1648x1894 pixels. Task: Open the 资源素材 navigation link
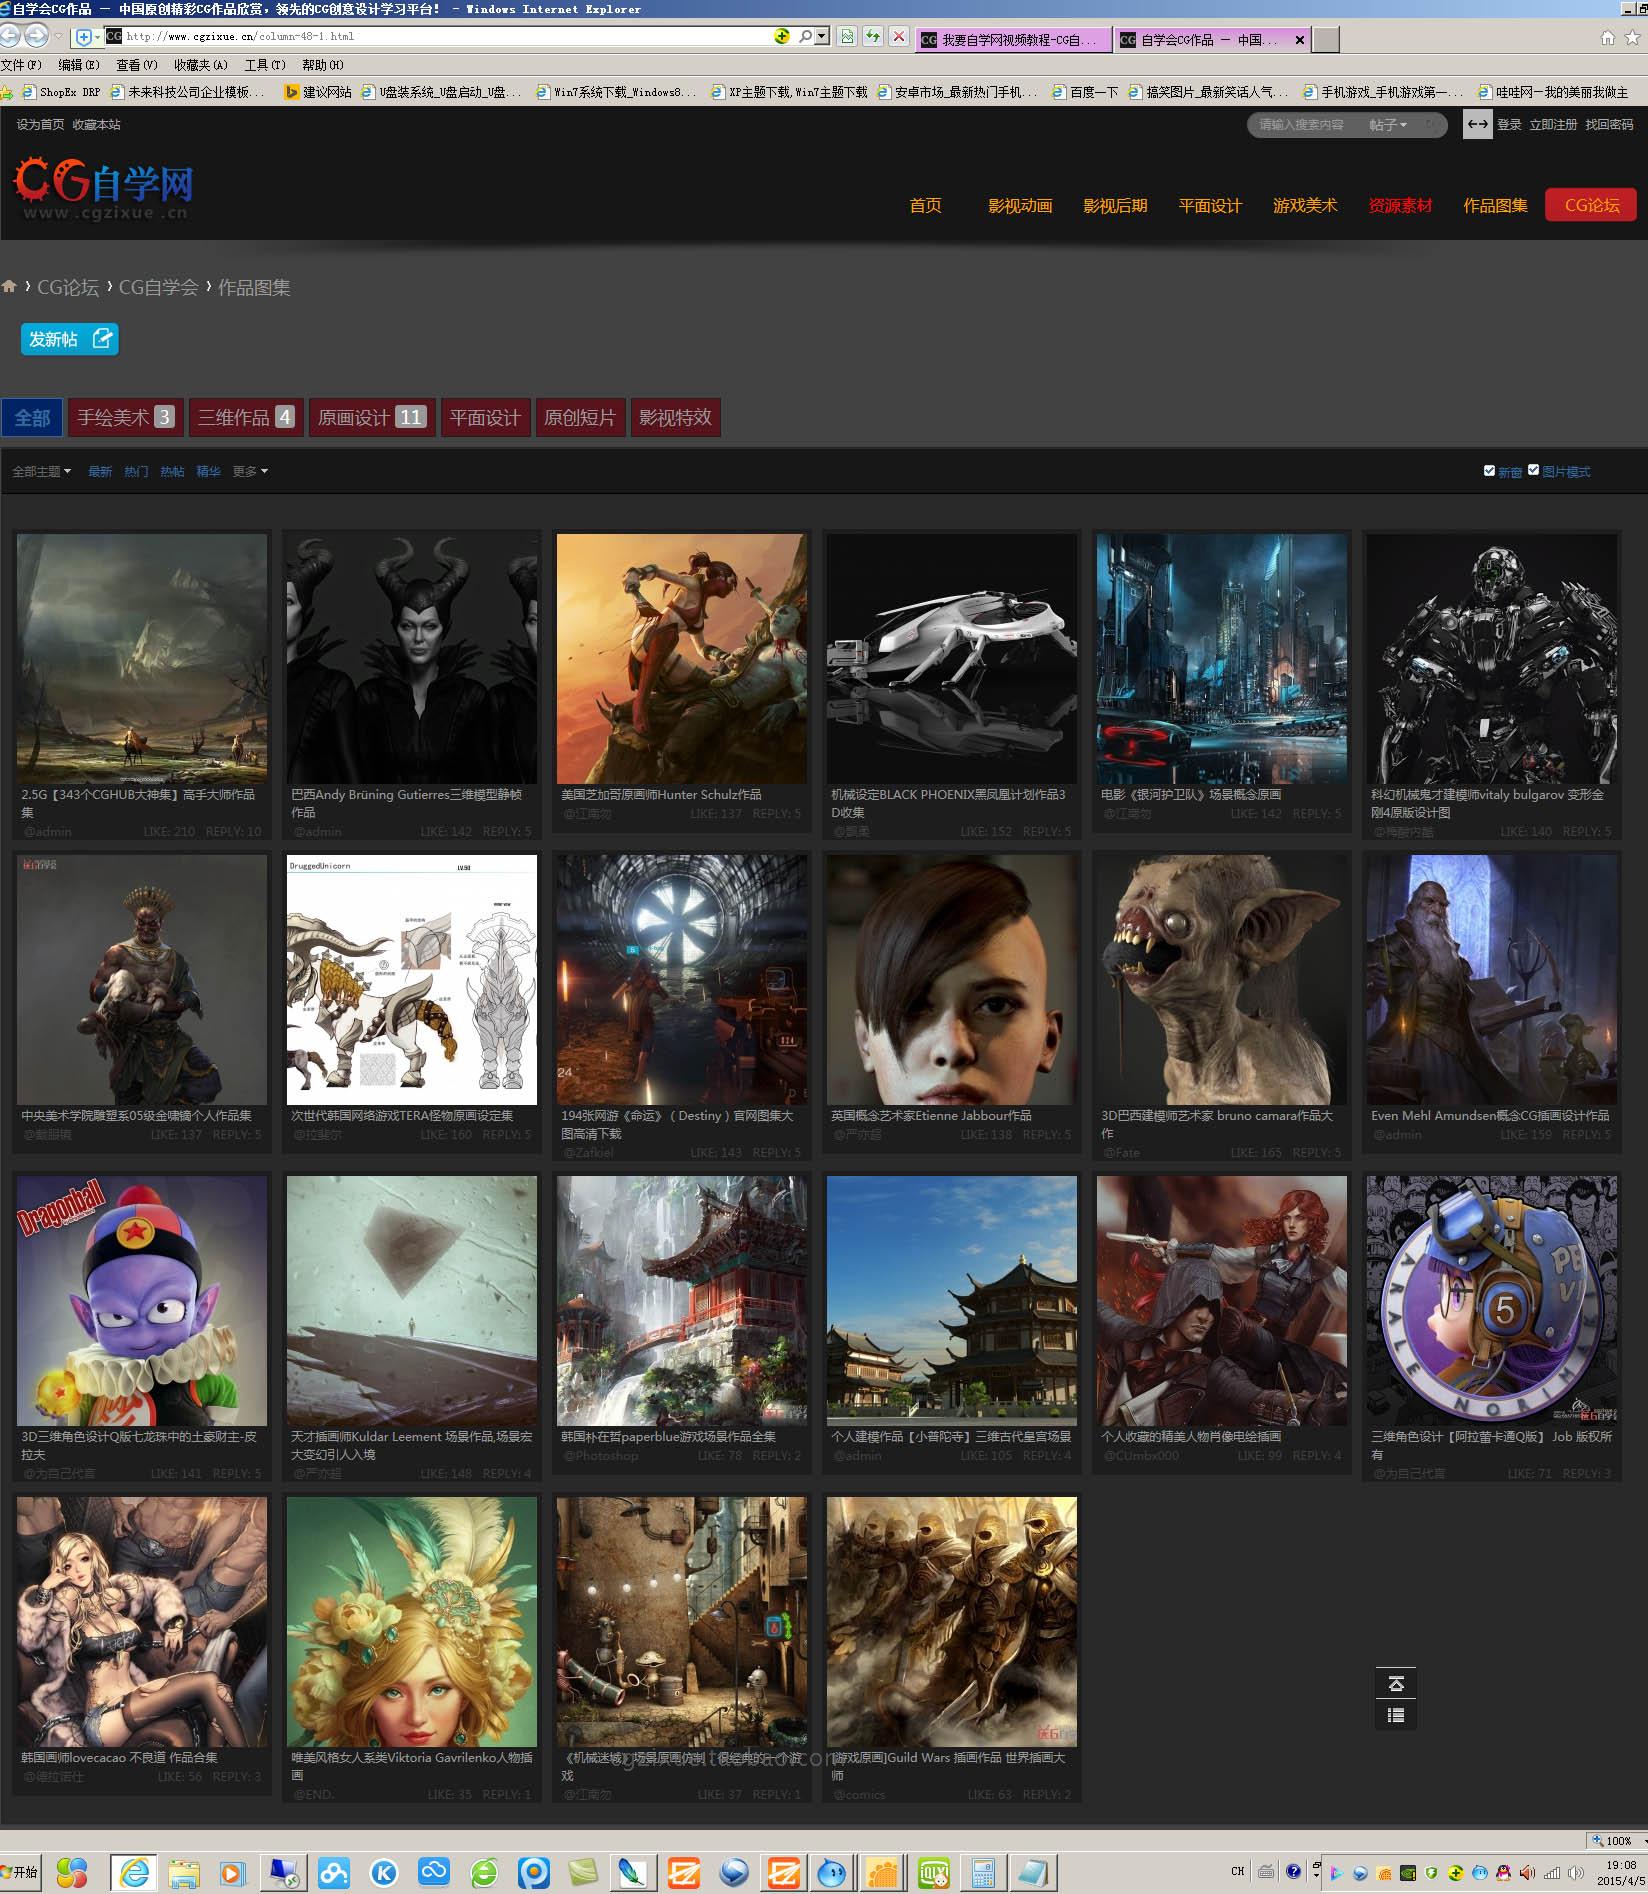[1399, 205]
